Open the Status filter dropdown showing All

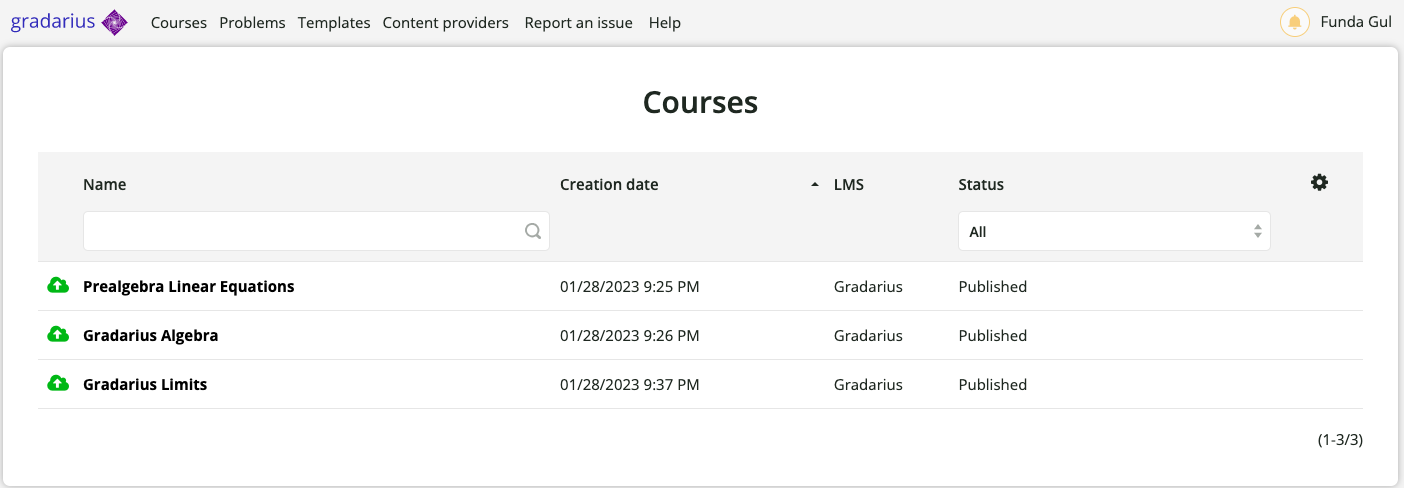point(1114,231)
